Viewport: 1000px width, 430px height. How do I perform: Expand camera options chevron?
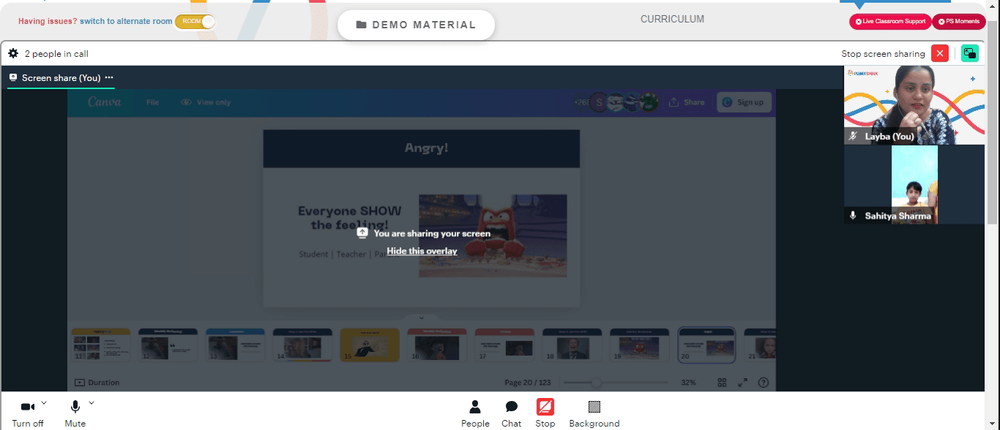pos(44,403)
